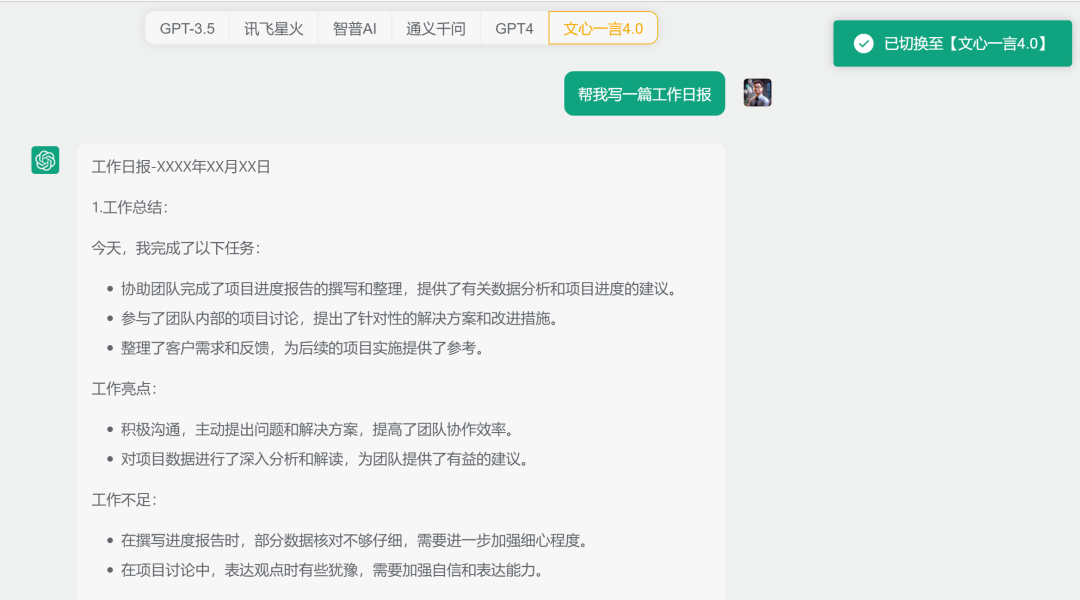This screenshot has width=1080, height=600.
Task: Select the 智谱AI model tab
Action: [x=354, y=28]
